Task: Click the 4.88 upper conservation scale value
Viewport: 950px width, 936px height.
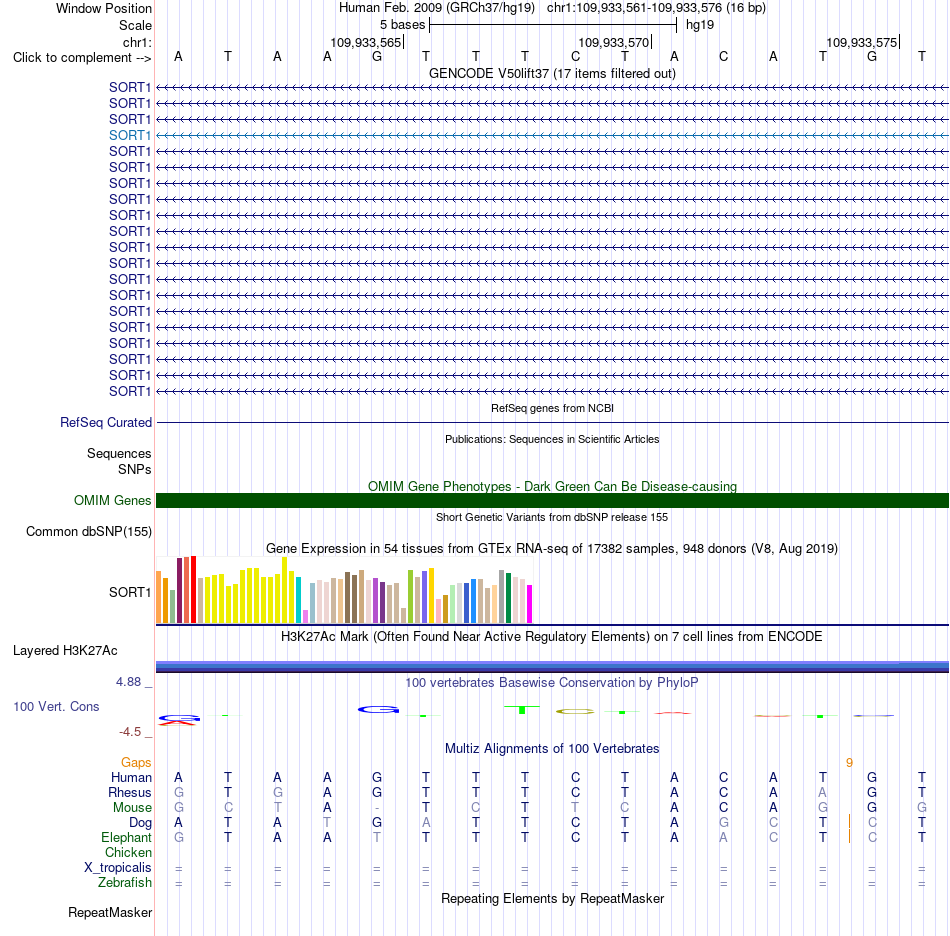Action: (x=128, y=682)
